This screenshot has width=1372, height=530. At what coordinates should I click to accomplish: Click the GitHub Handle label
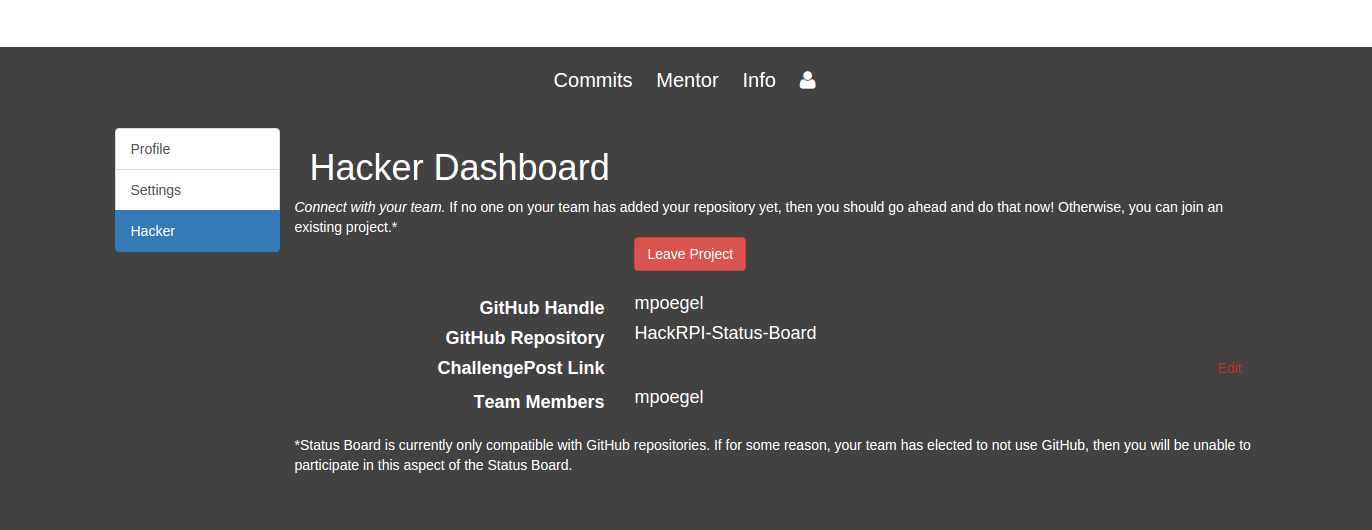pos(541,308)
